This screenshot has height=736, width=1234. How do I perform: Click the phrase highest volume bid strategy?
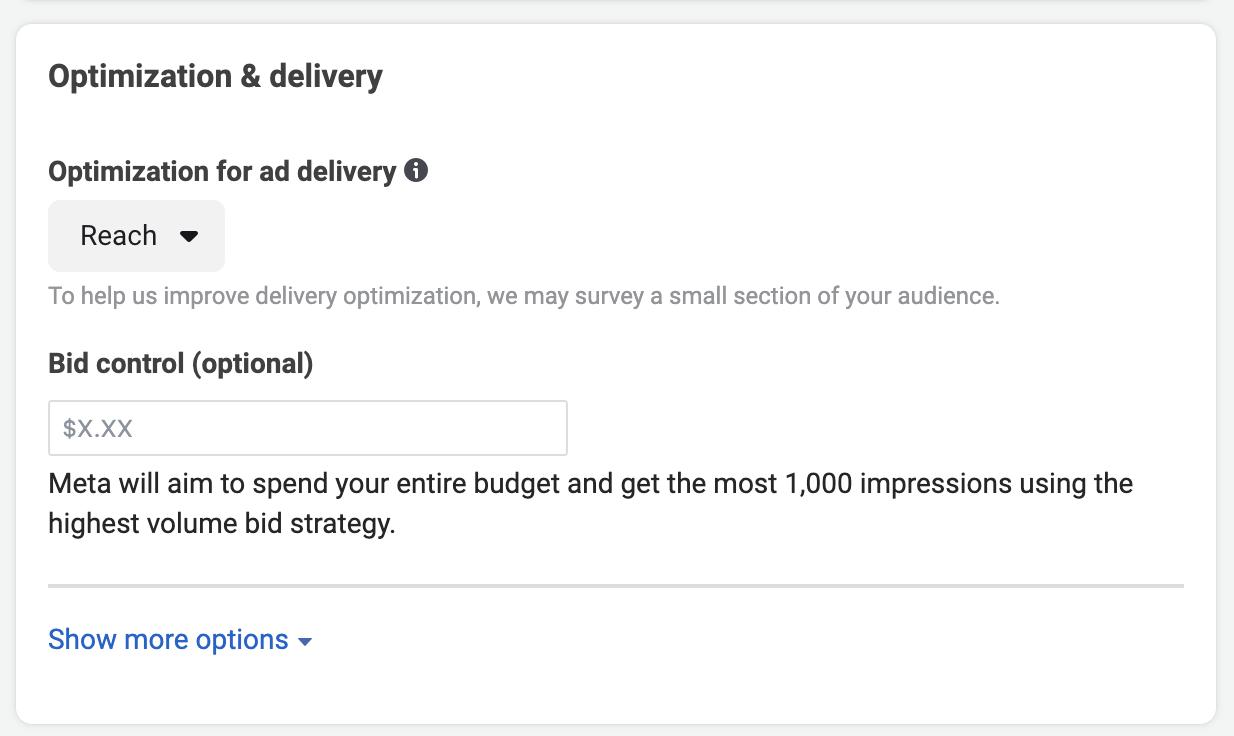click(x=221, y=524)
